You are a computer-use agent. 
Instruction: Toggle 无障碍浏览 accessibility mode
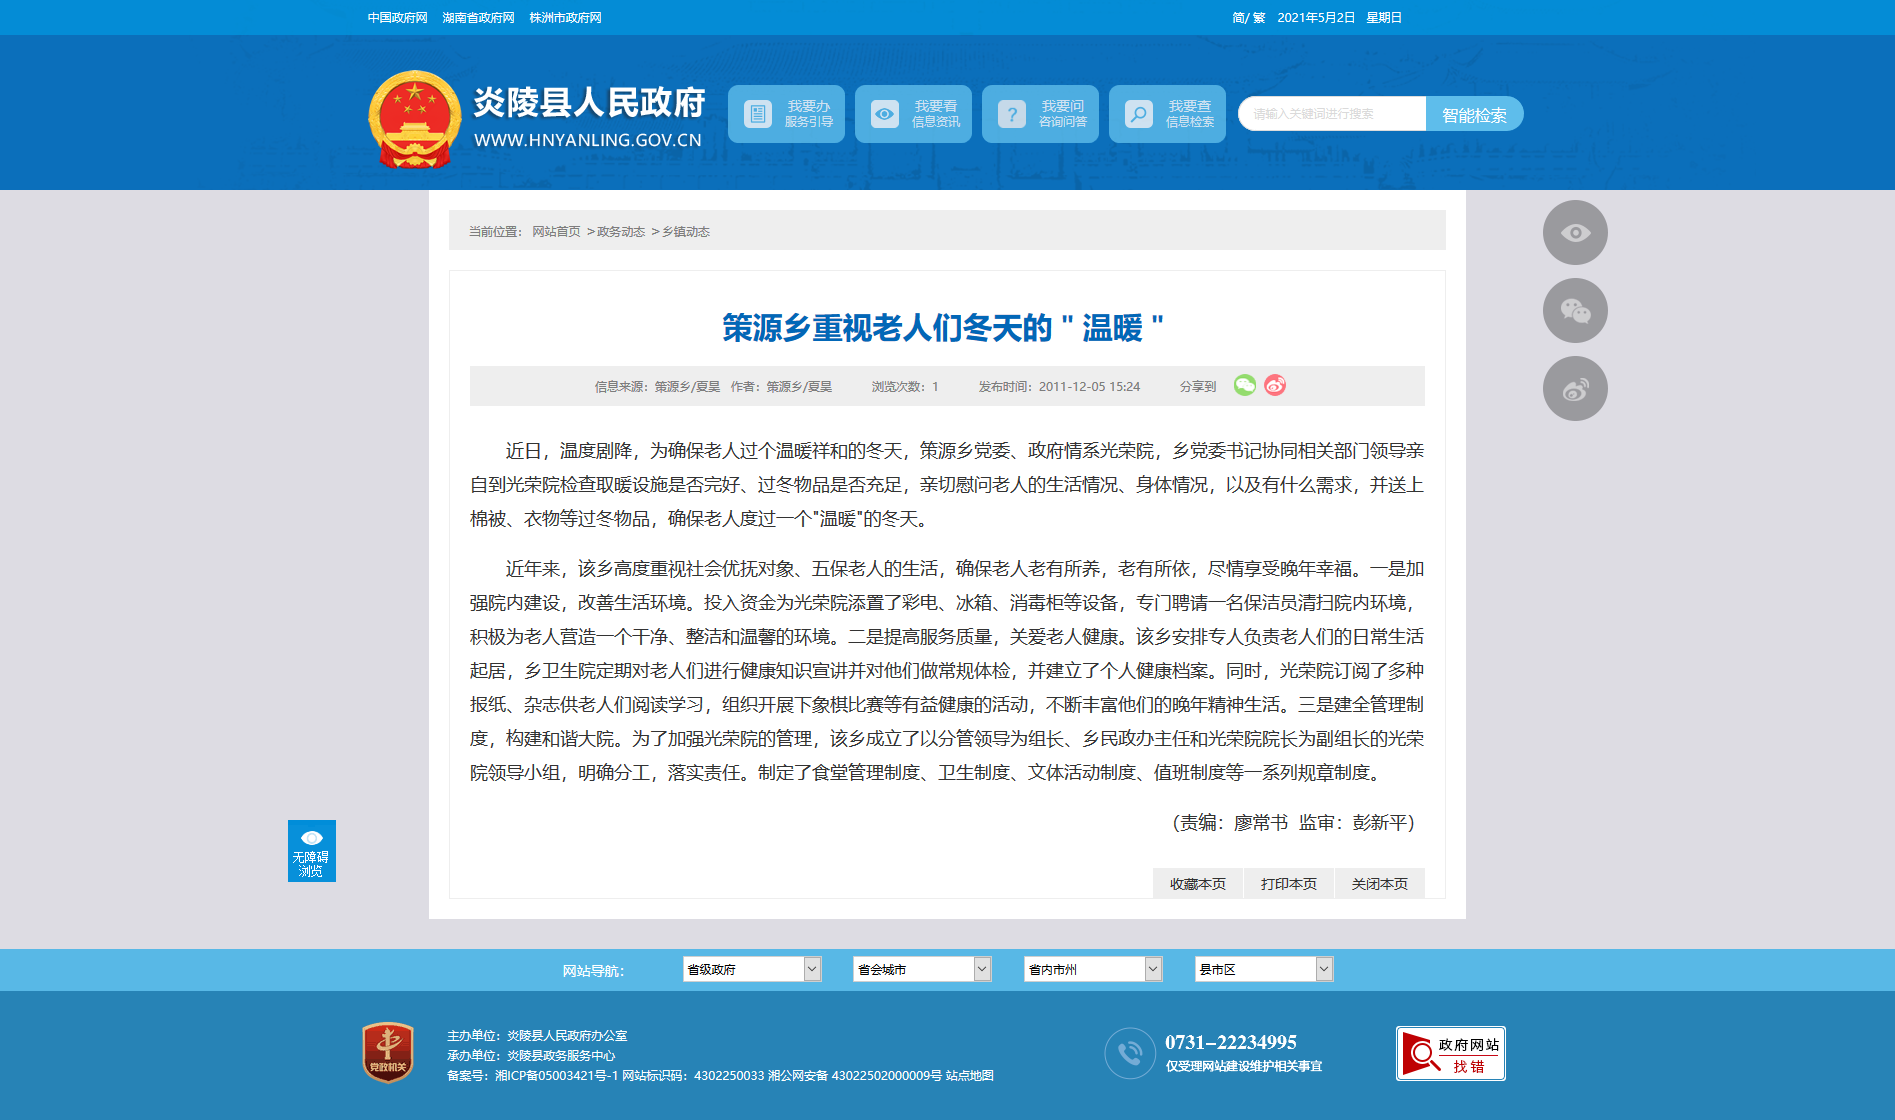point(312,851)
